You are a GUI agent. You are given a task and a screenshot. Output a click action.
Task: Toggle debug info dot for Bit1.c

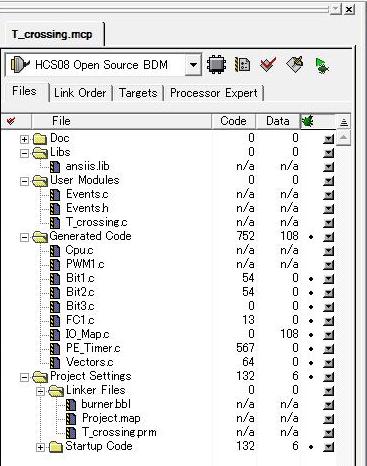311,279
